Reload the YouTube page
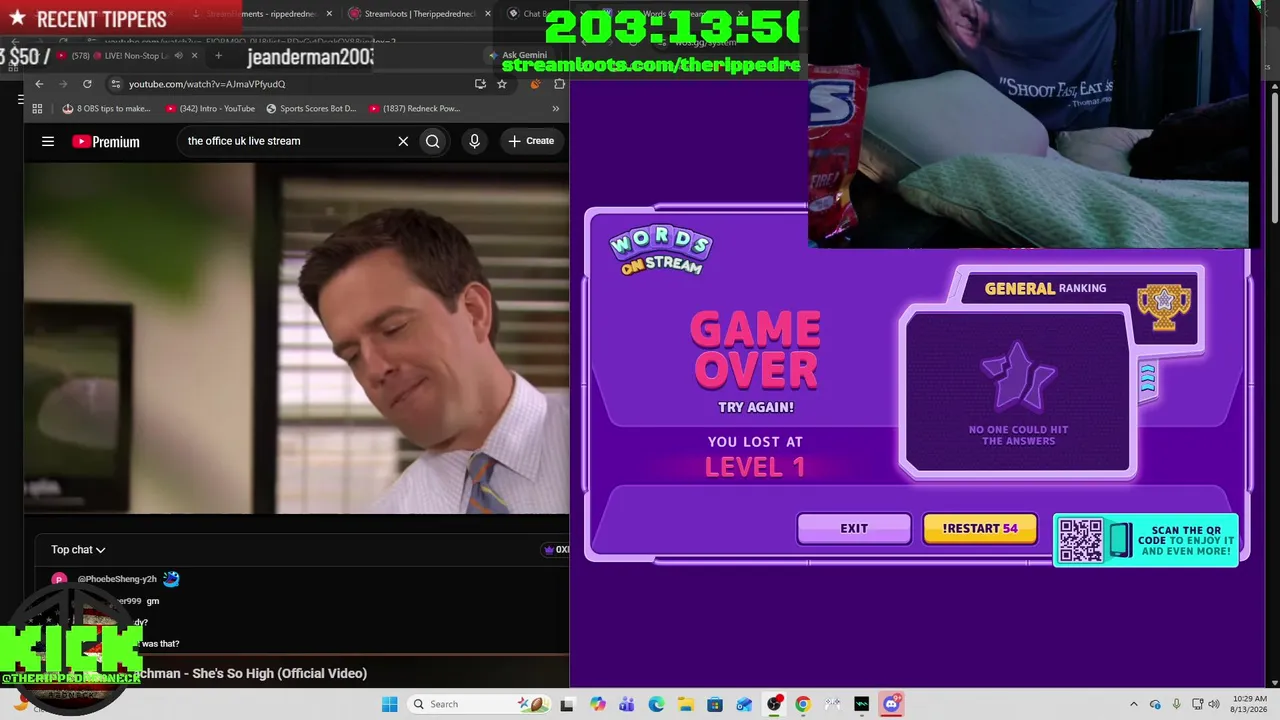Screen dimensions: 1280x720 click(87, 84)
